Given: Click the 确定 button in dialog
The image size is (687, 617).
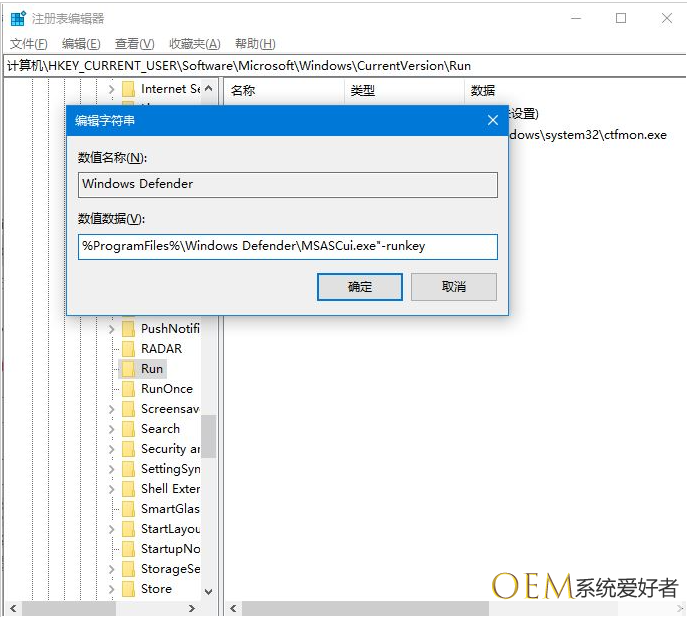Looking at the screenshot, I should (x=359, y=287).
